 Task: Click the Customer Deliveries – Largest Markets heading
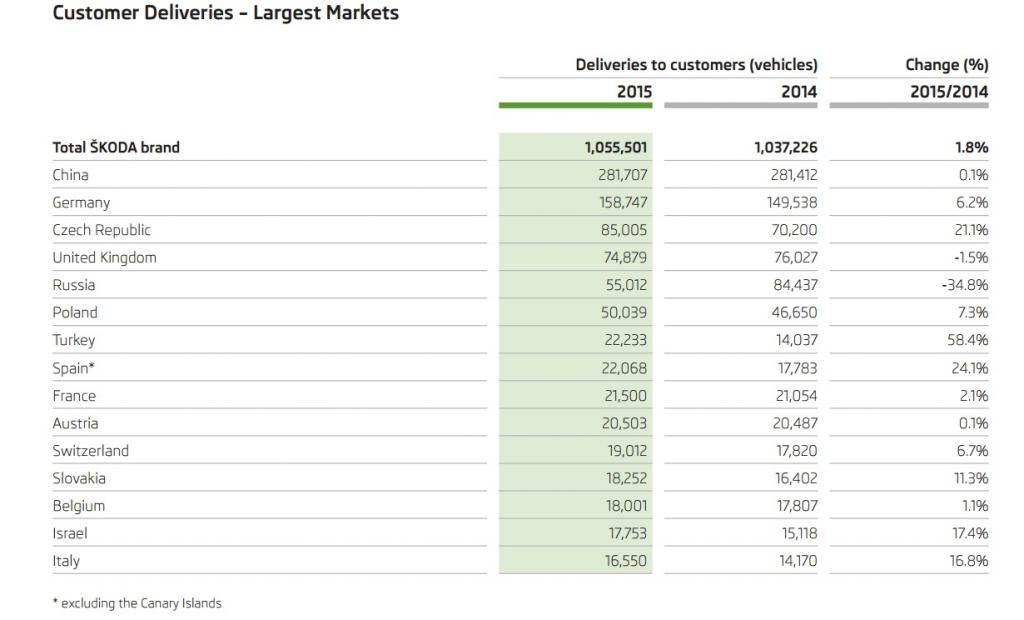pos(225,12)
